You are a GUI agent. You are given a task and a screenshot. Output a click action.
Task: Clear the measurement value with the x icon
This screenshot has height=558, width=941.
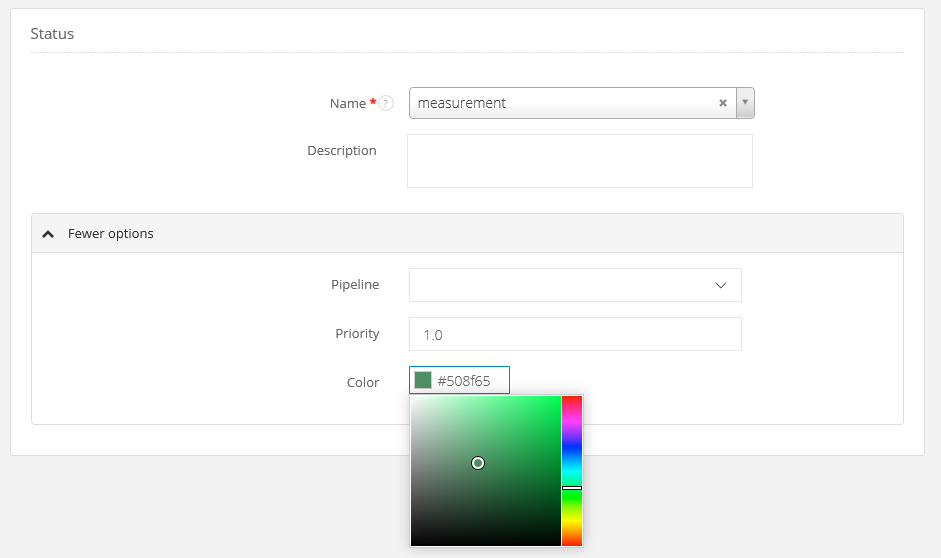pos(723,103)
